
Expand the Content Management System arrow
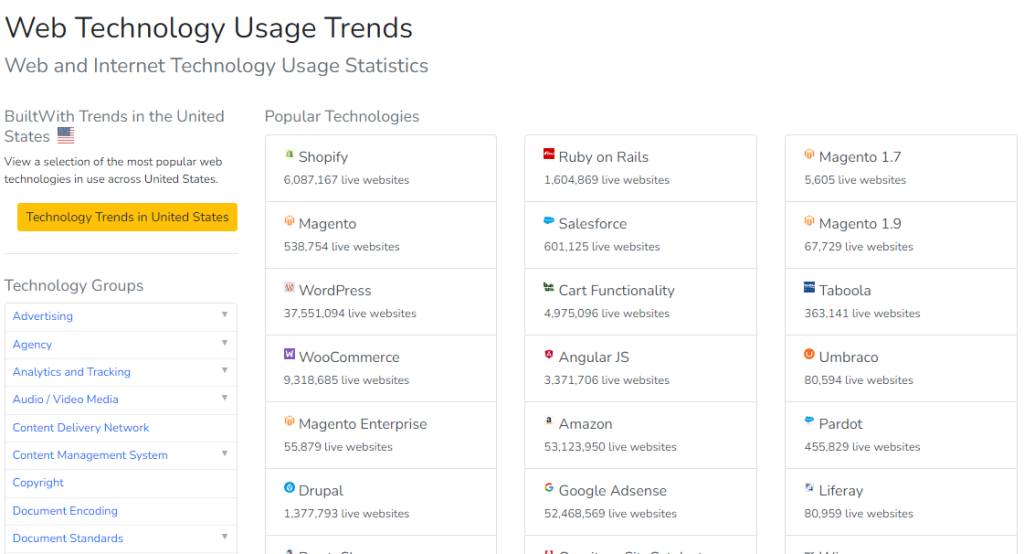225,453
